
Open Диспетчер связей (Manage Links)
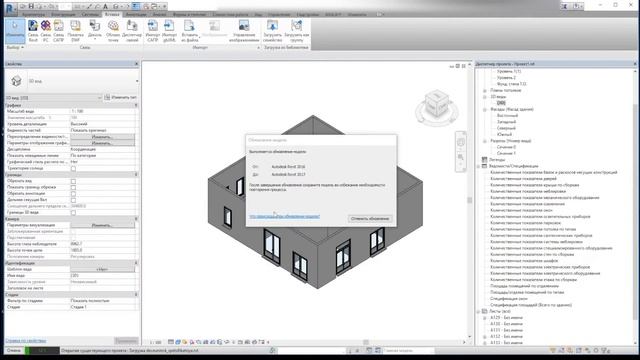click(x=132, y=31)
